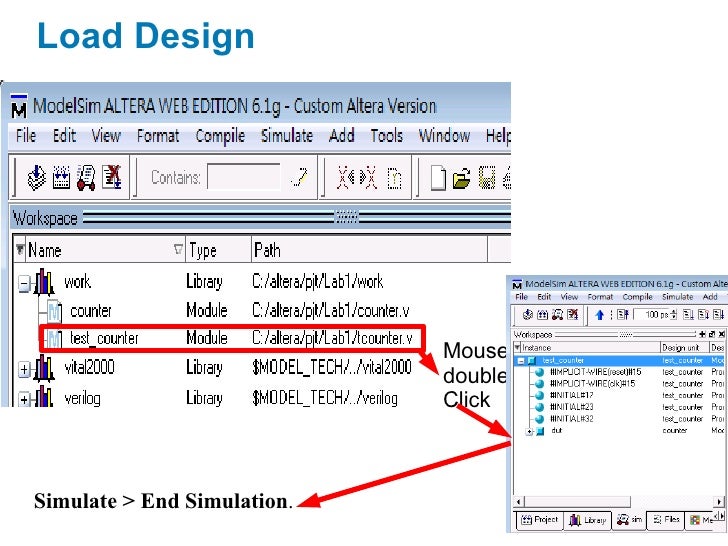Screen dimensions: 728x546
Task: Open View menu in large window
Action: [x=106, y=136]
